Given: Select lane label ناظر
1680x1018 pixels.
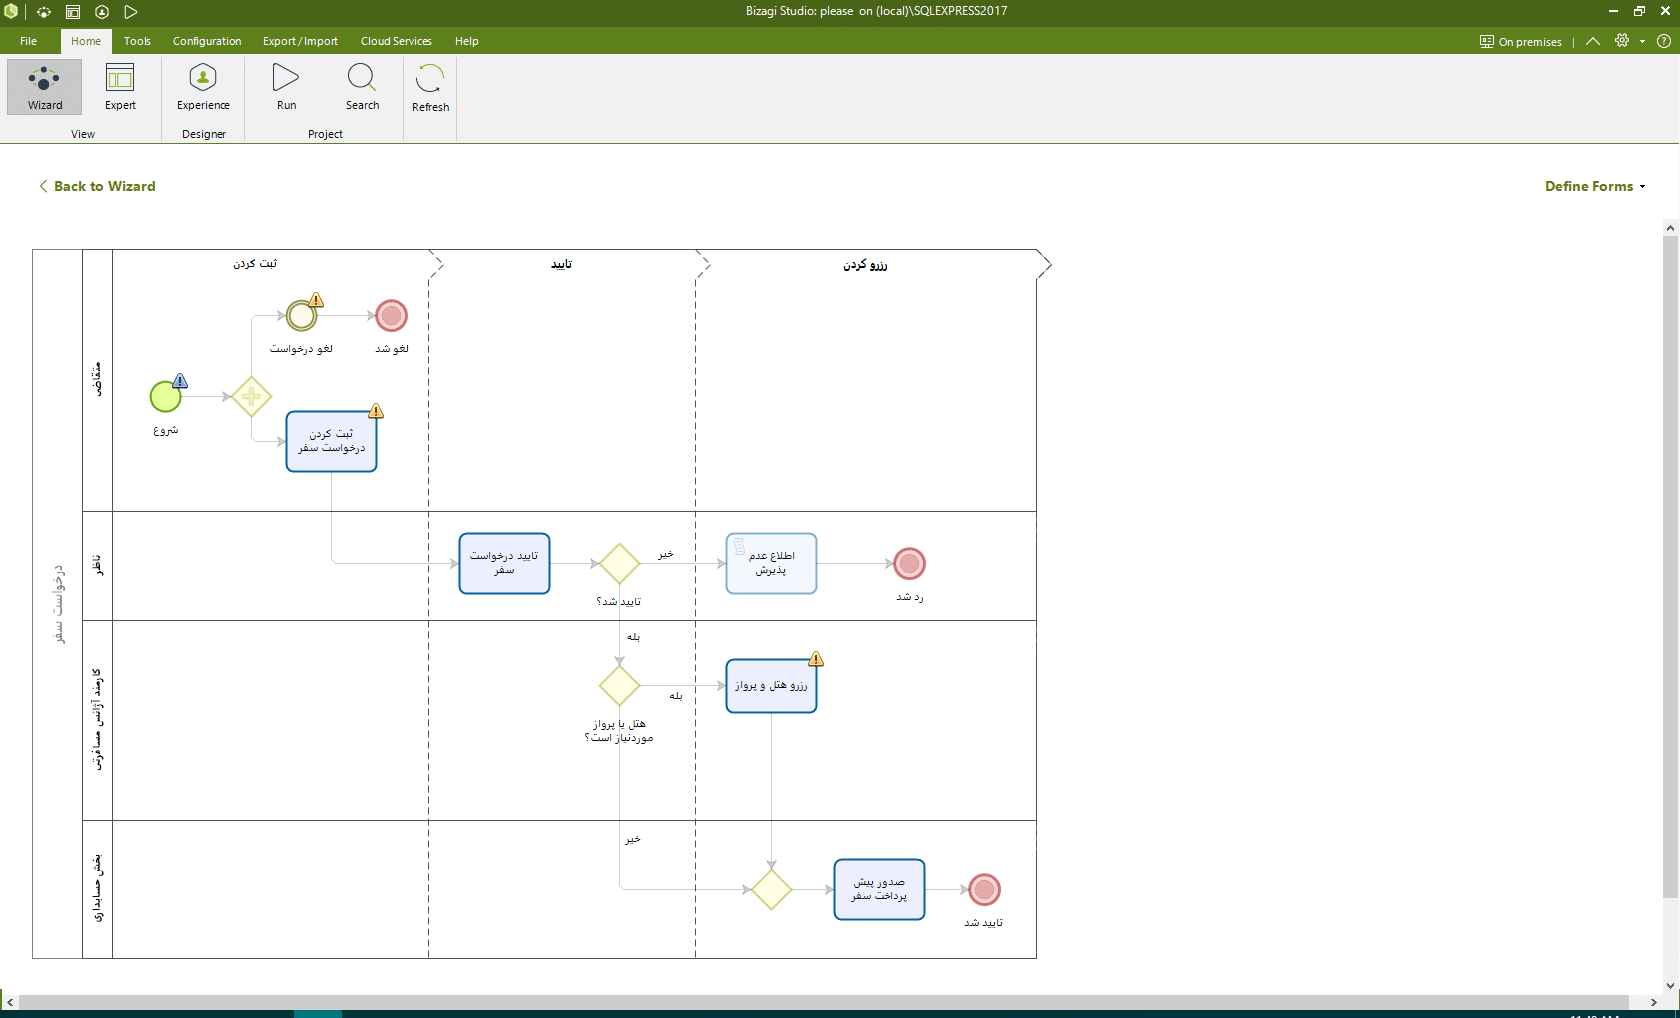Looking at the screenshot, I should pos(97,566).
